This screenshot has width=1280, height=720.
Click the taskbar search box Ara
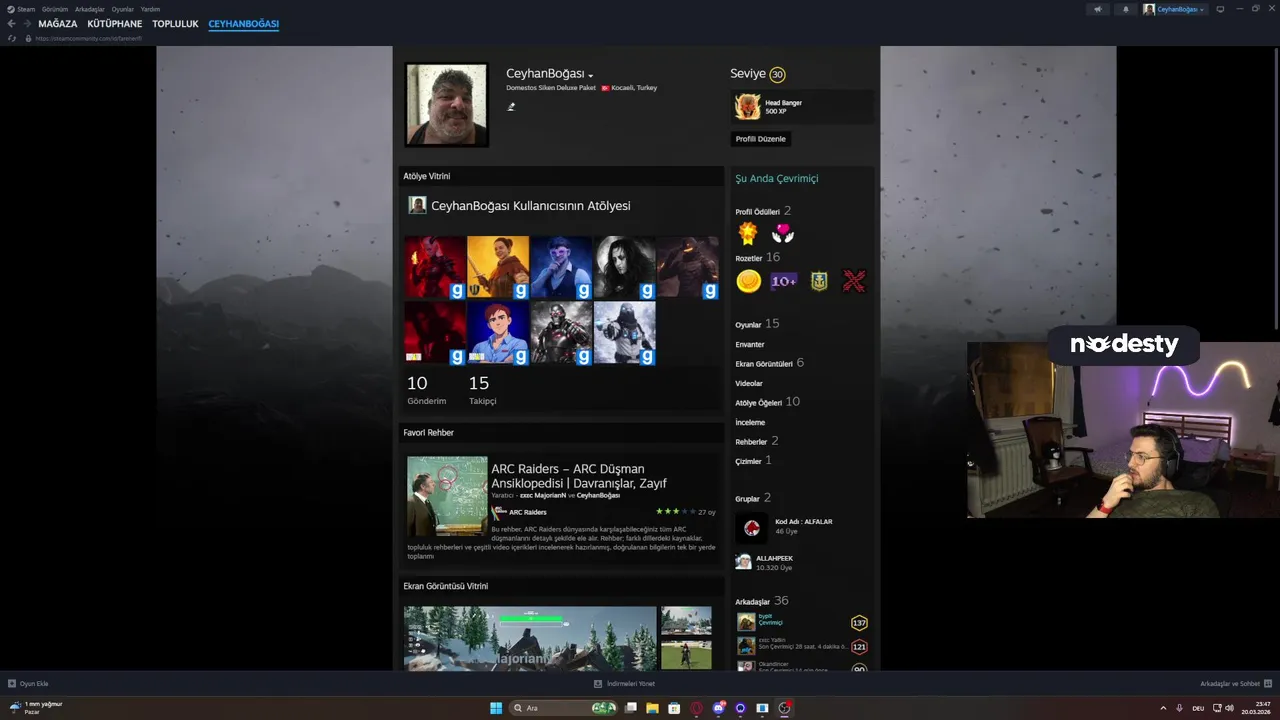click(x=564, y=708)
